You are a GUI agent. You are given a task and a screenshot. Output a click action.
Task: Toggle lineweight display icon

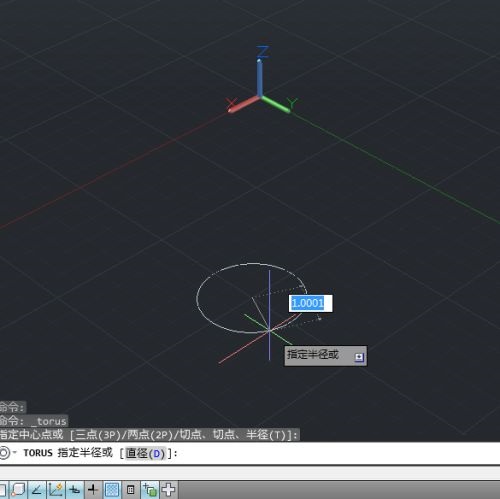coord(93,489)
